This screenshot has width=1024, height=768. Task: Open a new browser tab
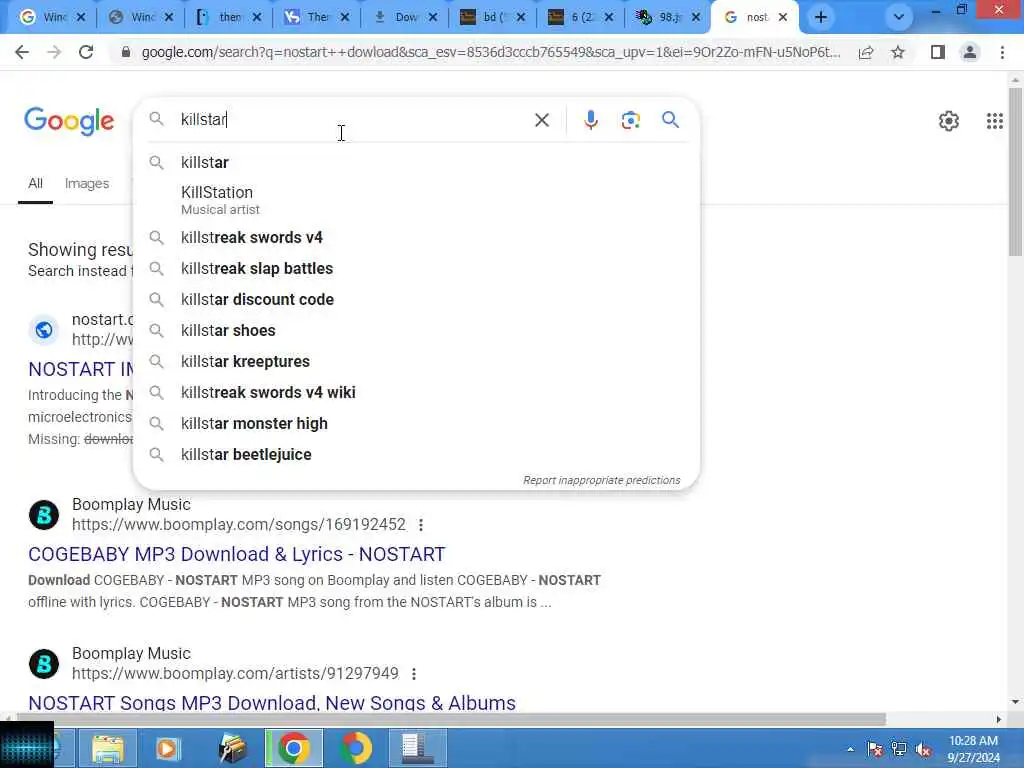(821, 18)
